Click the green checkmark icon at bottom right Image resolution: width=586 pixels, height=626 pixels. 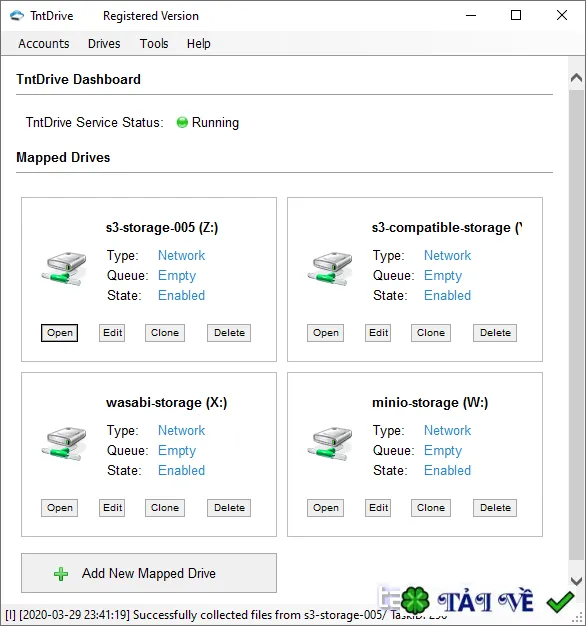point(560,601)
